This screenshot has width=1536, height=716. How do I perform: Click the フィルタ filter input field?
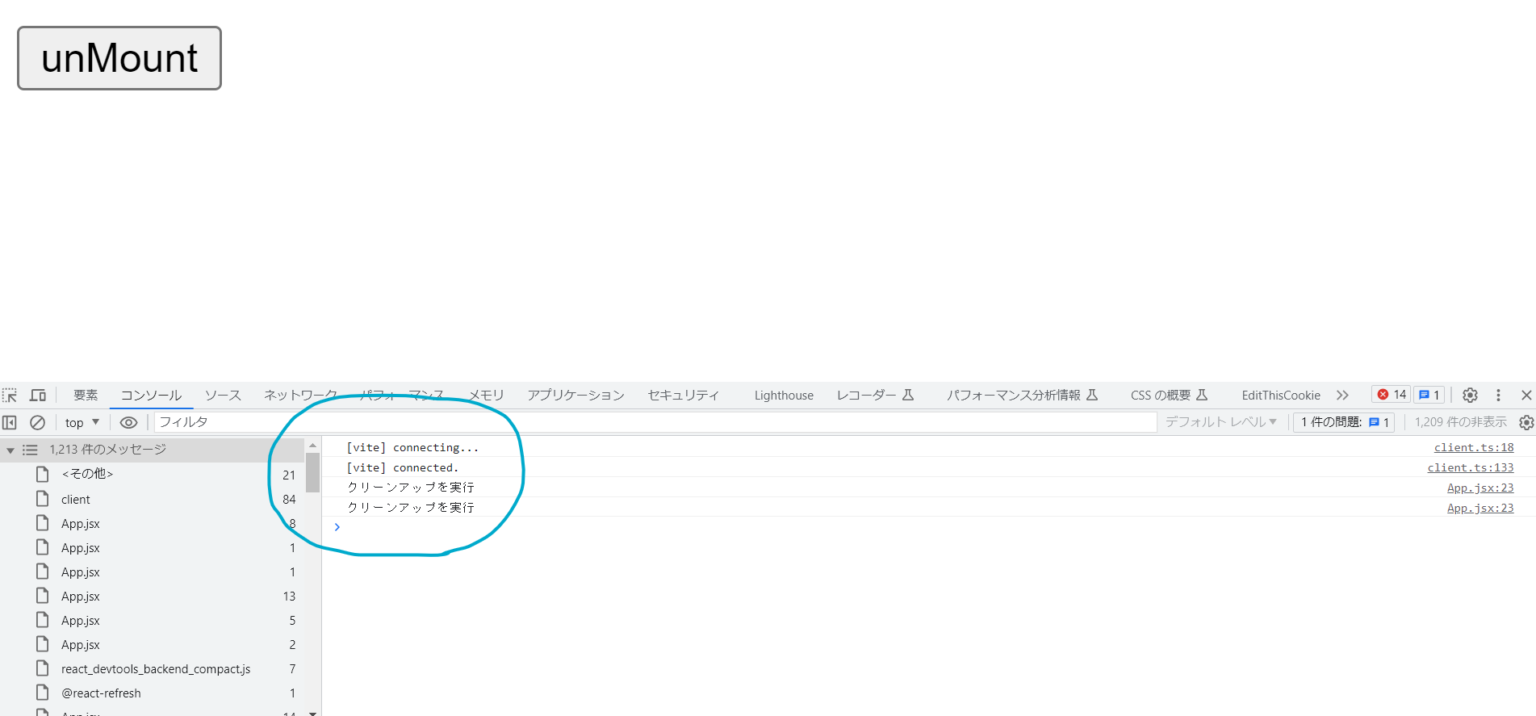(x=650, y=422)
